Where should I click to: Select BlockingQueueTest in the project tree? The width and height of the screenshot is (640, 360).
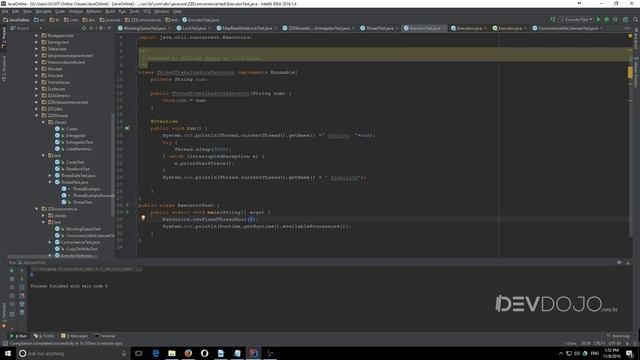pyautogui.click(x=83, y=229)
